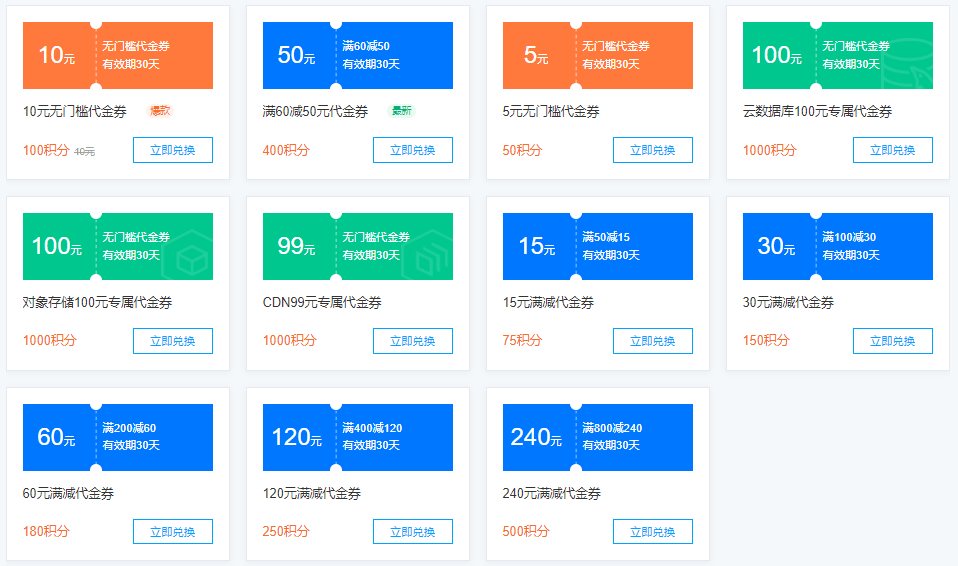This screenshot has width=958, height=566.
Task: Select the title 满60减50元代金券
Action: (x=315, y=111)
